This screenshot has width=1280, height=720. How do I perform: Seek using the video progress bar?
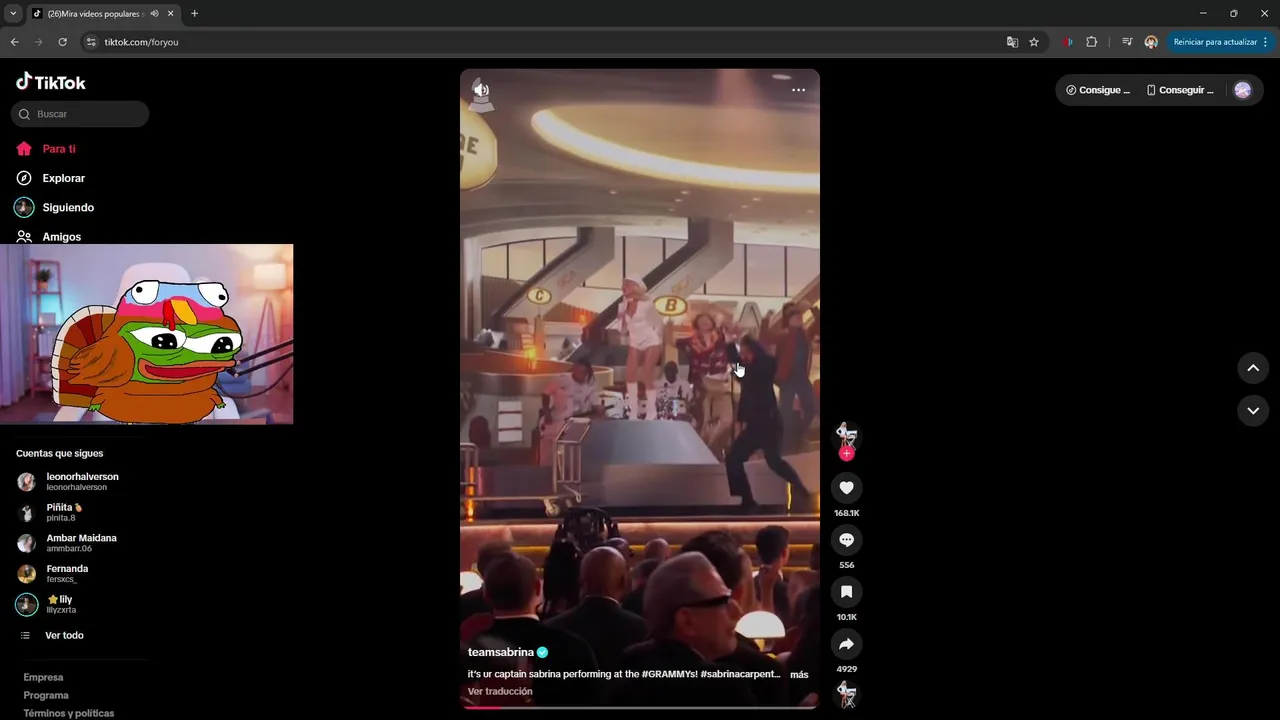point(640,707)
